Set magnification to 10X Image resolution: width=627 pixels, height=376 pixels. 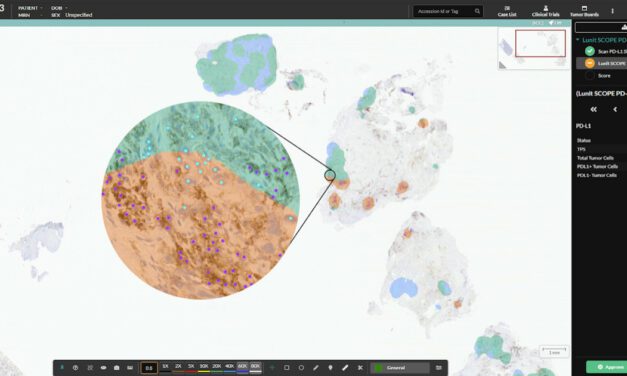tap(204, 367)
